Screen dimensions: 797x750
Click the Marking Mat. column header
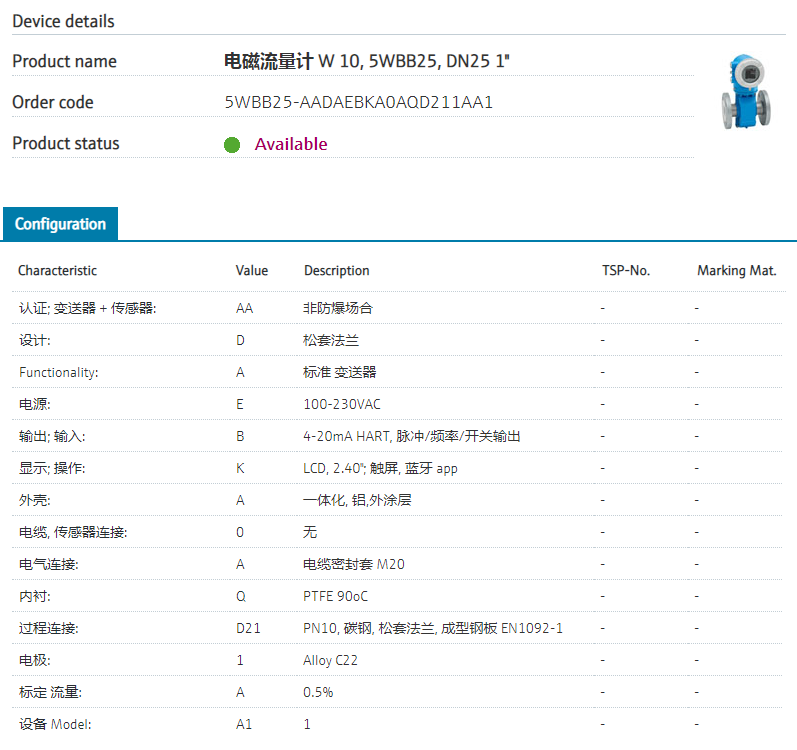(x=736, y=271)
